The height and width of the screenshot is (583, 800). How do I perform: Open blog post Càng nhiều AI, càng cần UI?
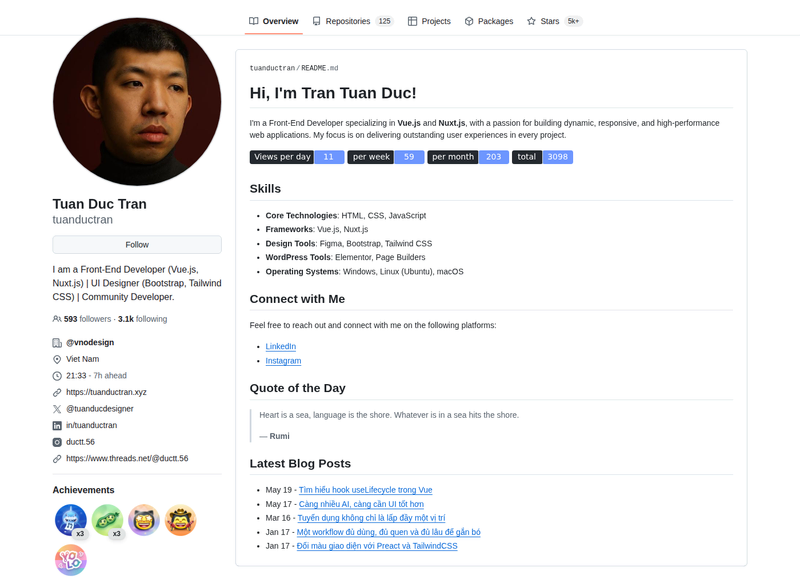(x=361, y=504)
